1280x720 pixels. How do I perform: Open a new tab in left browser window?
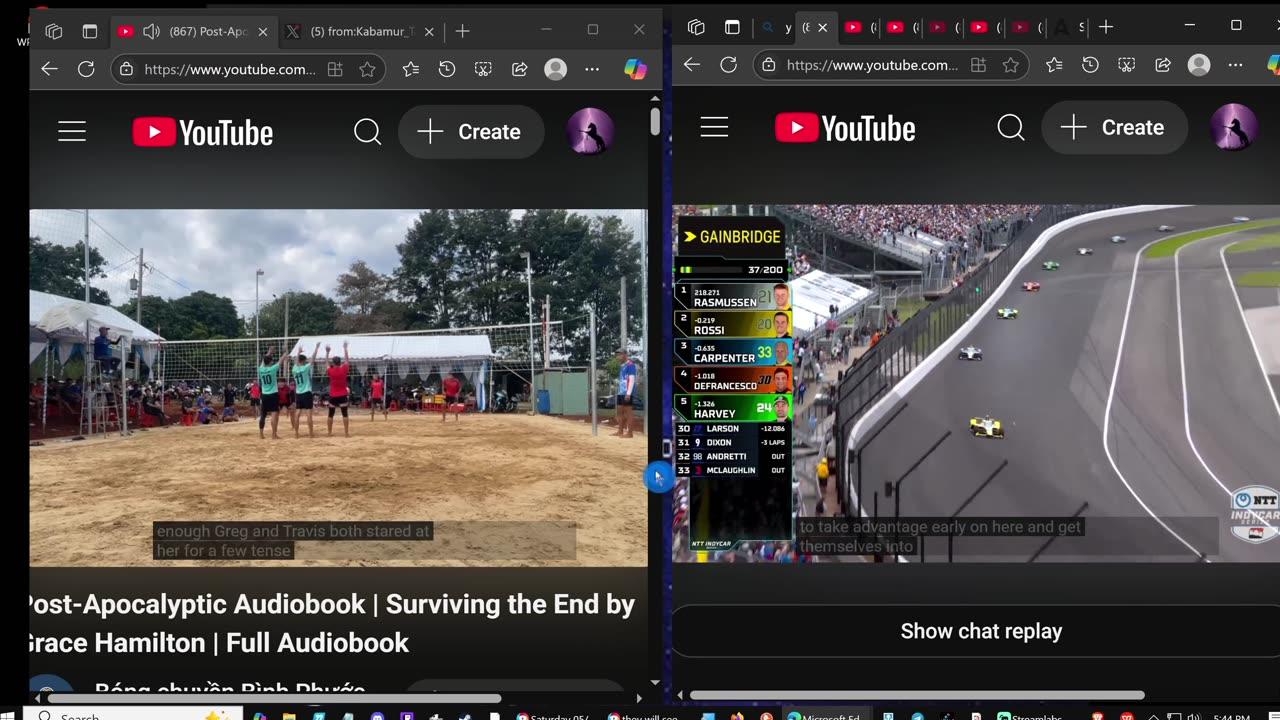462,31
